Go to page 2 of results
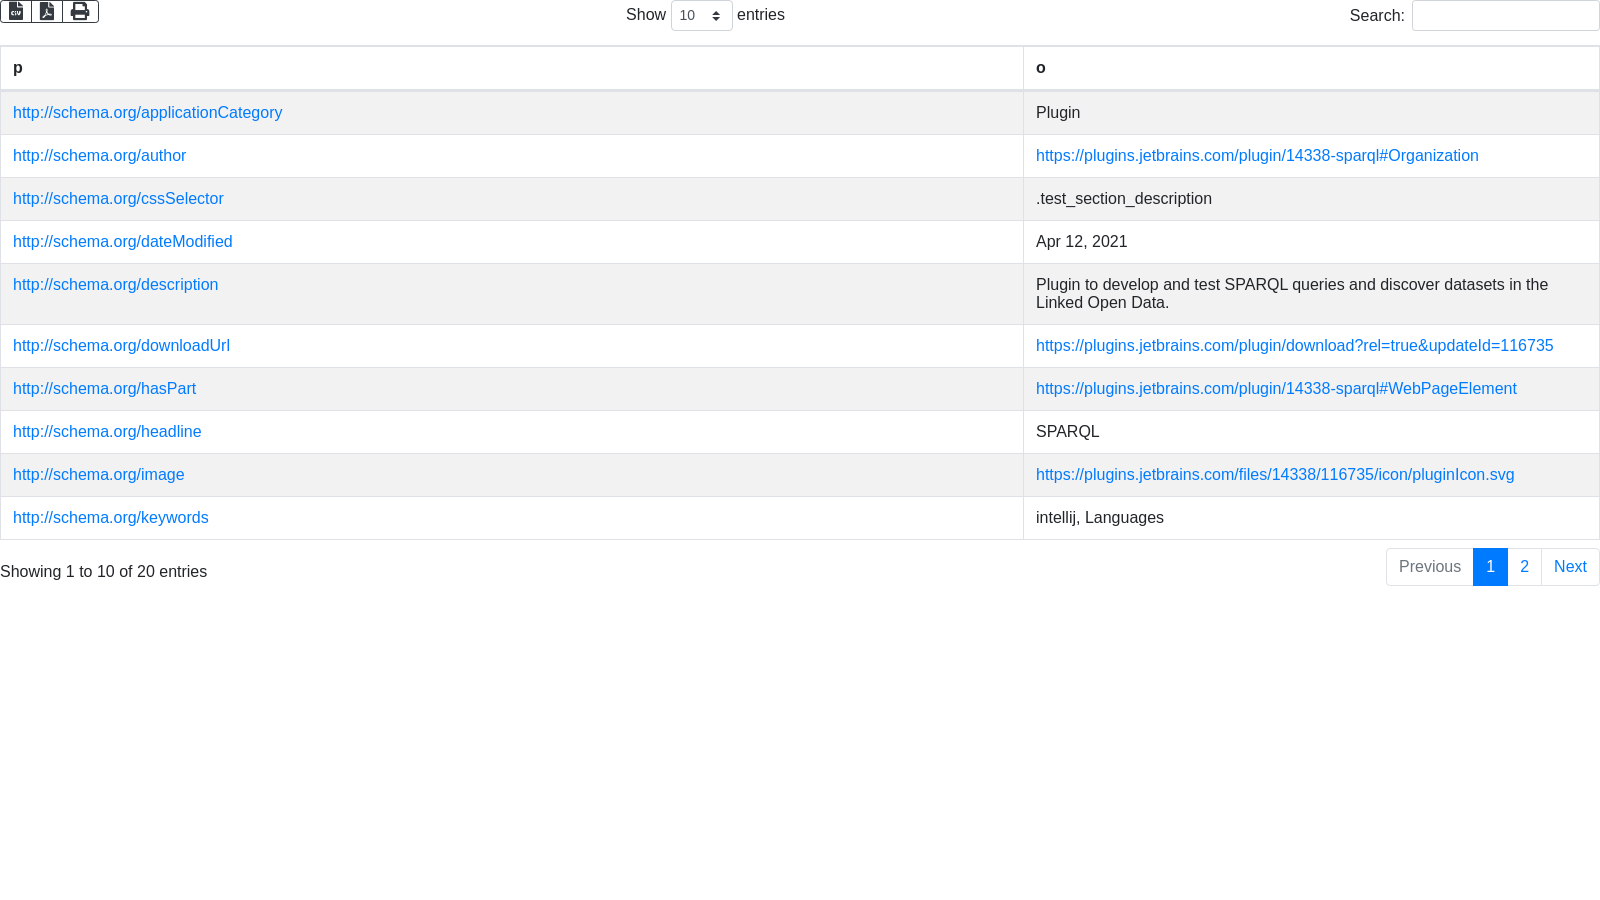This screenshot has width=1600, height=900. (x=1524, y=567)
